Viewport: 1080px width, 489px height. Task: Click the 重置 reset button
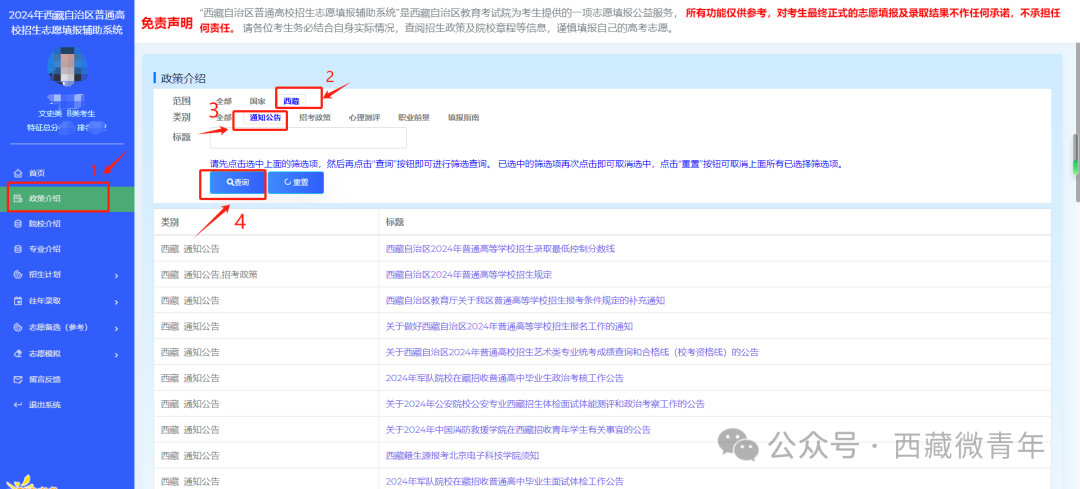coord(295,183)
